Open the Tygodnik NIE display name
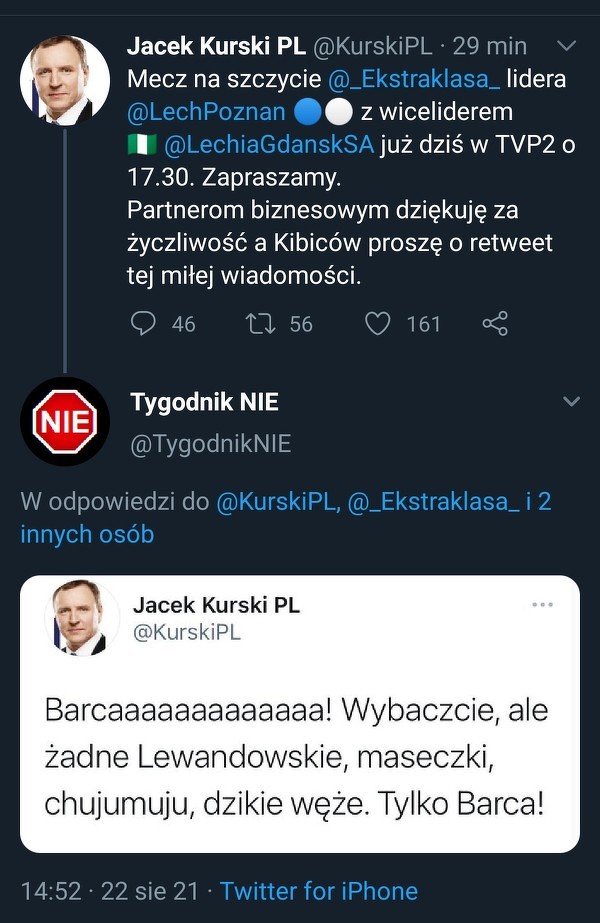This screenshot has height=923, width=600. pyautogui.click(x=204, y=402)
